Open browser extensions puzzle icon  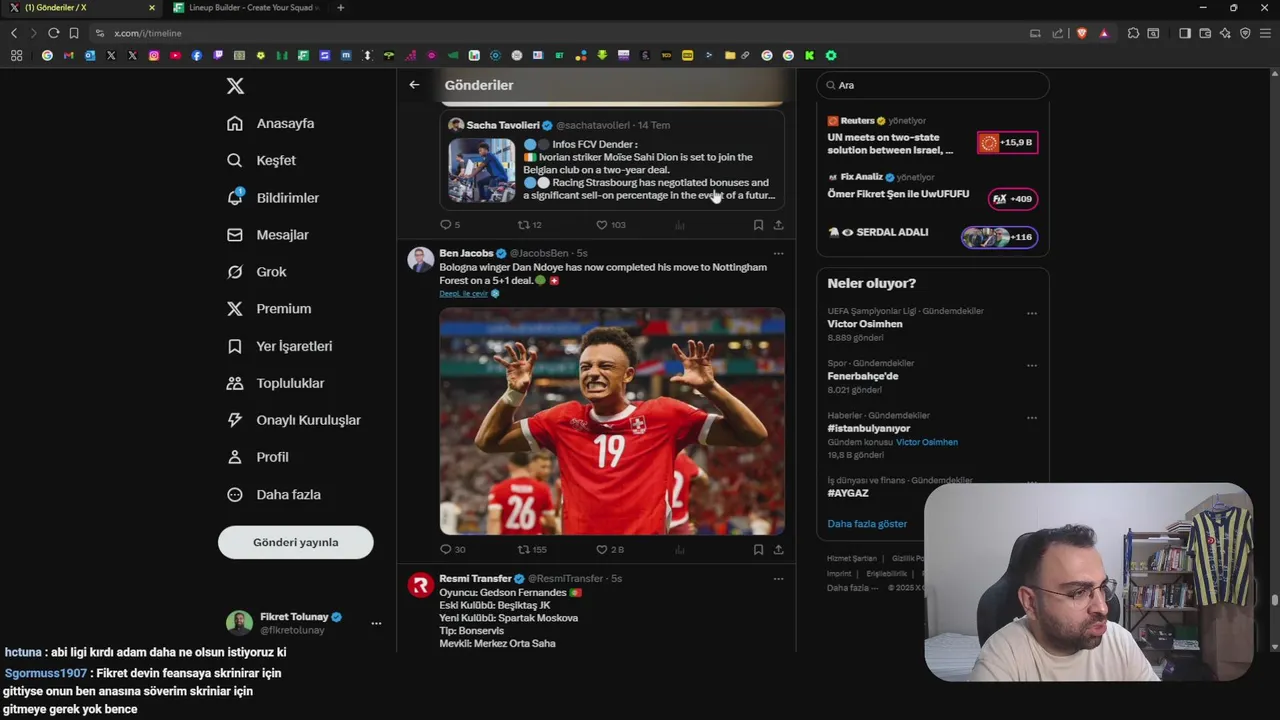click(1133, 33)
